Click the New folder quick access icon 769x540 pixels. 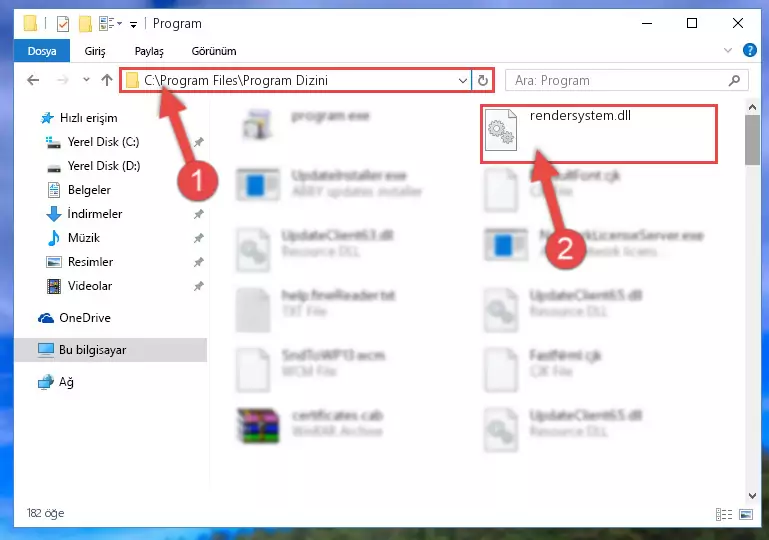85,23
